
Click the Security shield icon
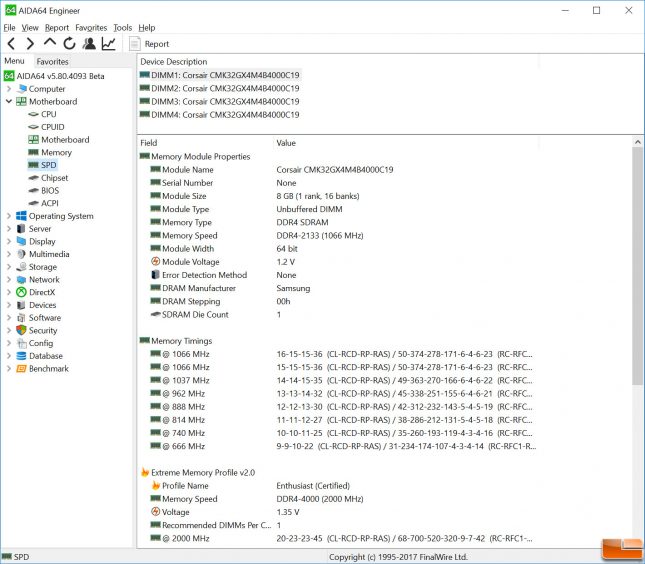pos(21,330)
